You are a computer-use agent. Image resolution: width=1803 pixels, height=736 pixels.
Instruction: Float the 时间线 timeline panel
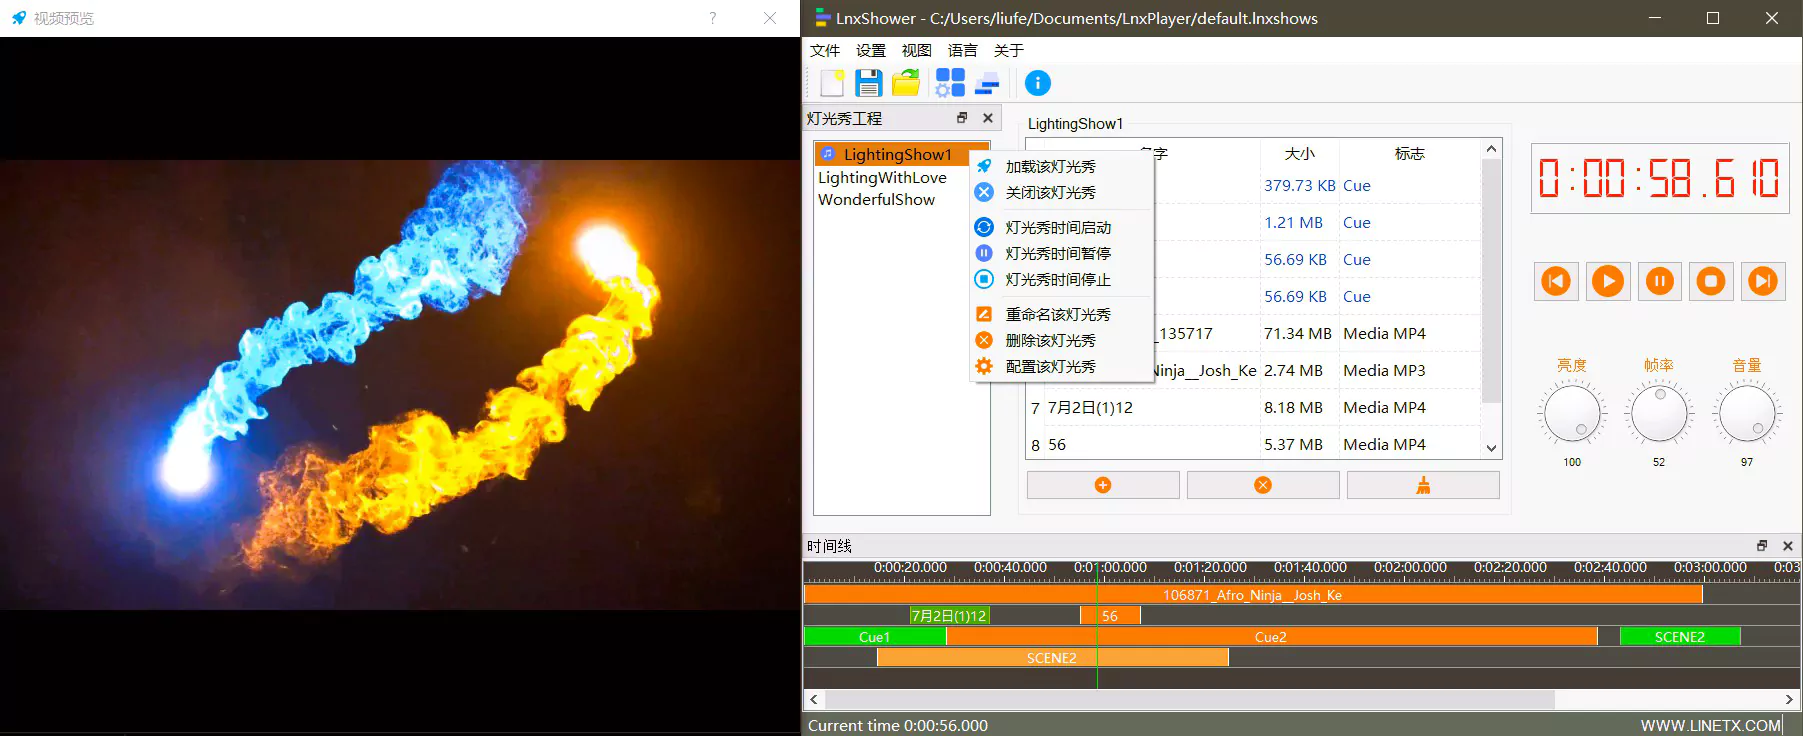pos(1762,546)
